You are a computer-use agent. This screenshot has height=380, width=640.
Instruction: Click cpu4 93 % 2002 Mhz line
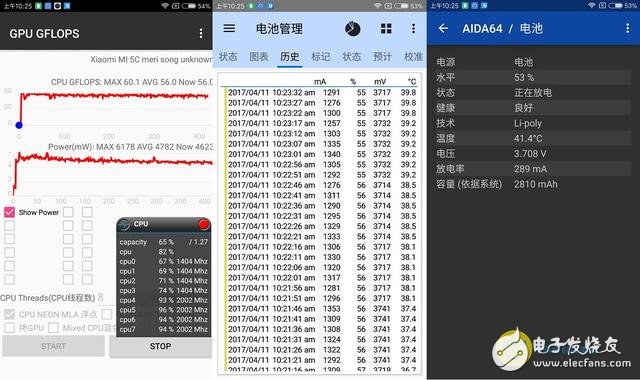click(164, 300)
